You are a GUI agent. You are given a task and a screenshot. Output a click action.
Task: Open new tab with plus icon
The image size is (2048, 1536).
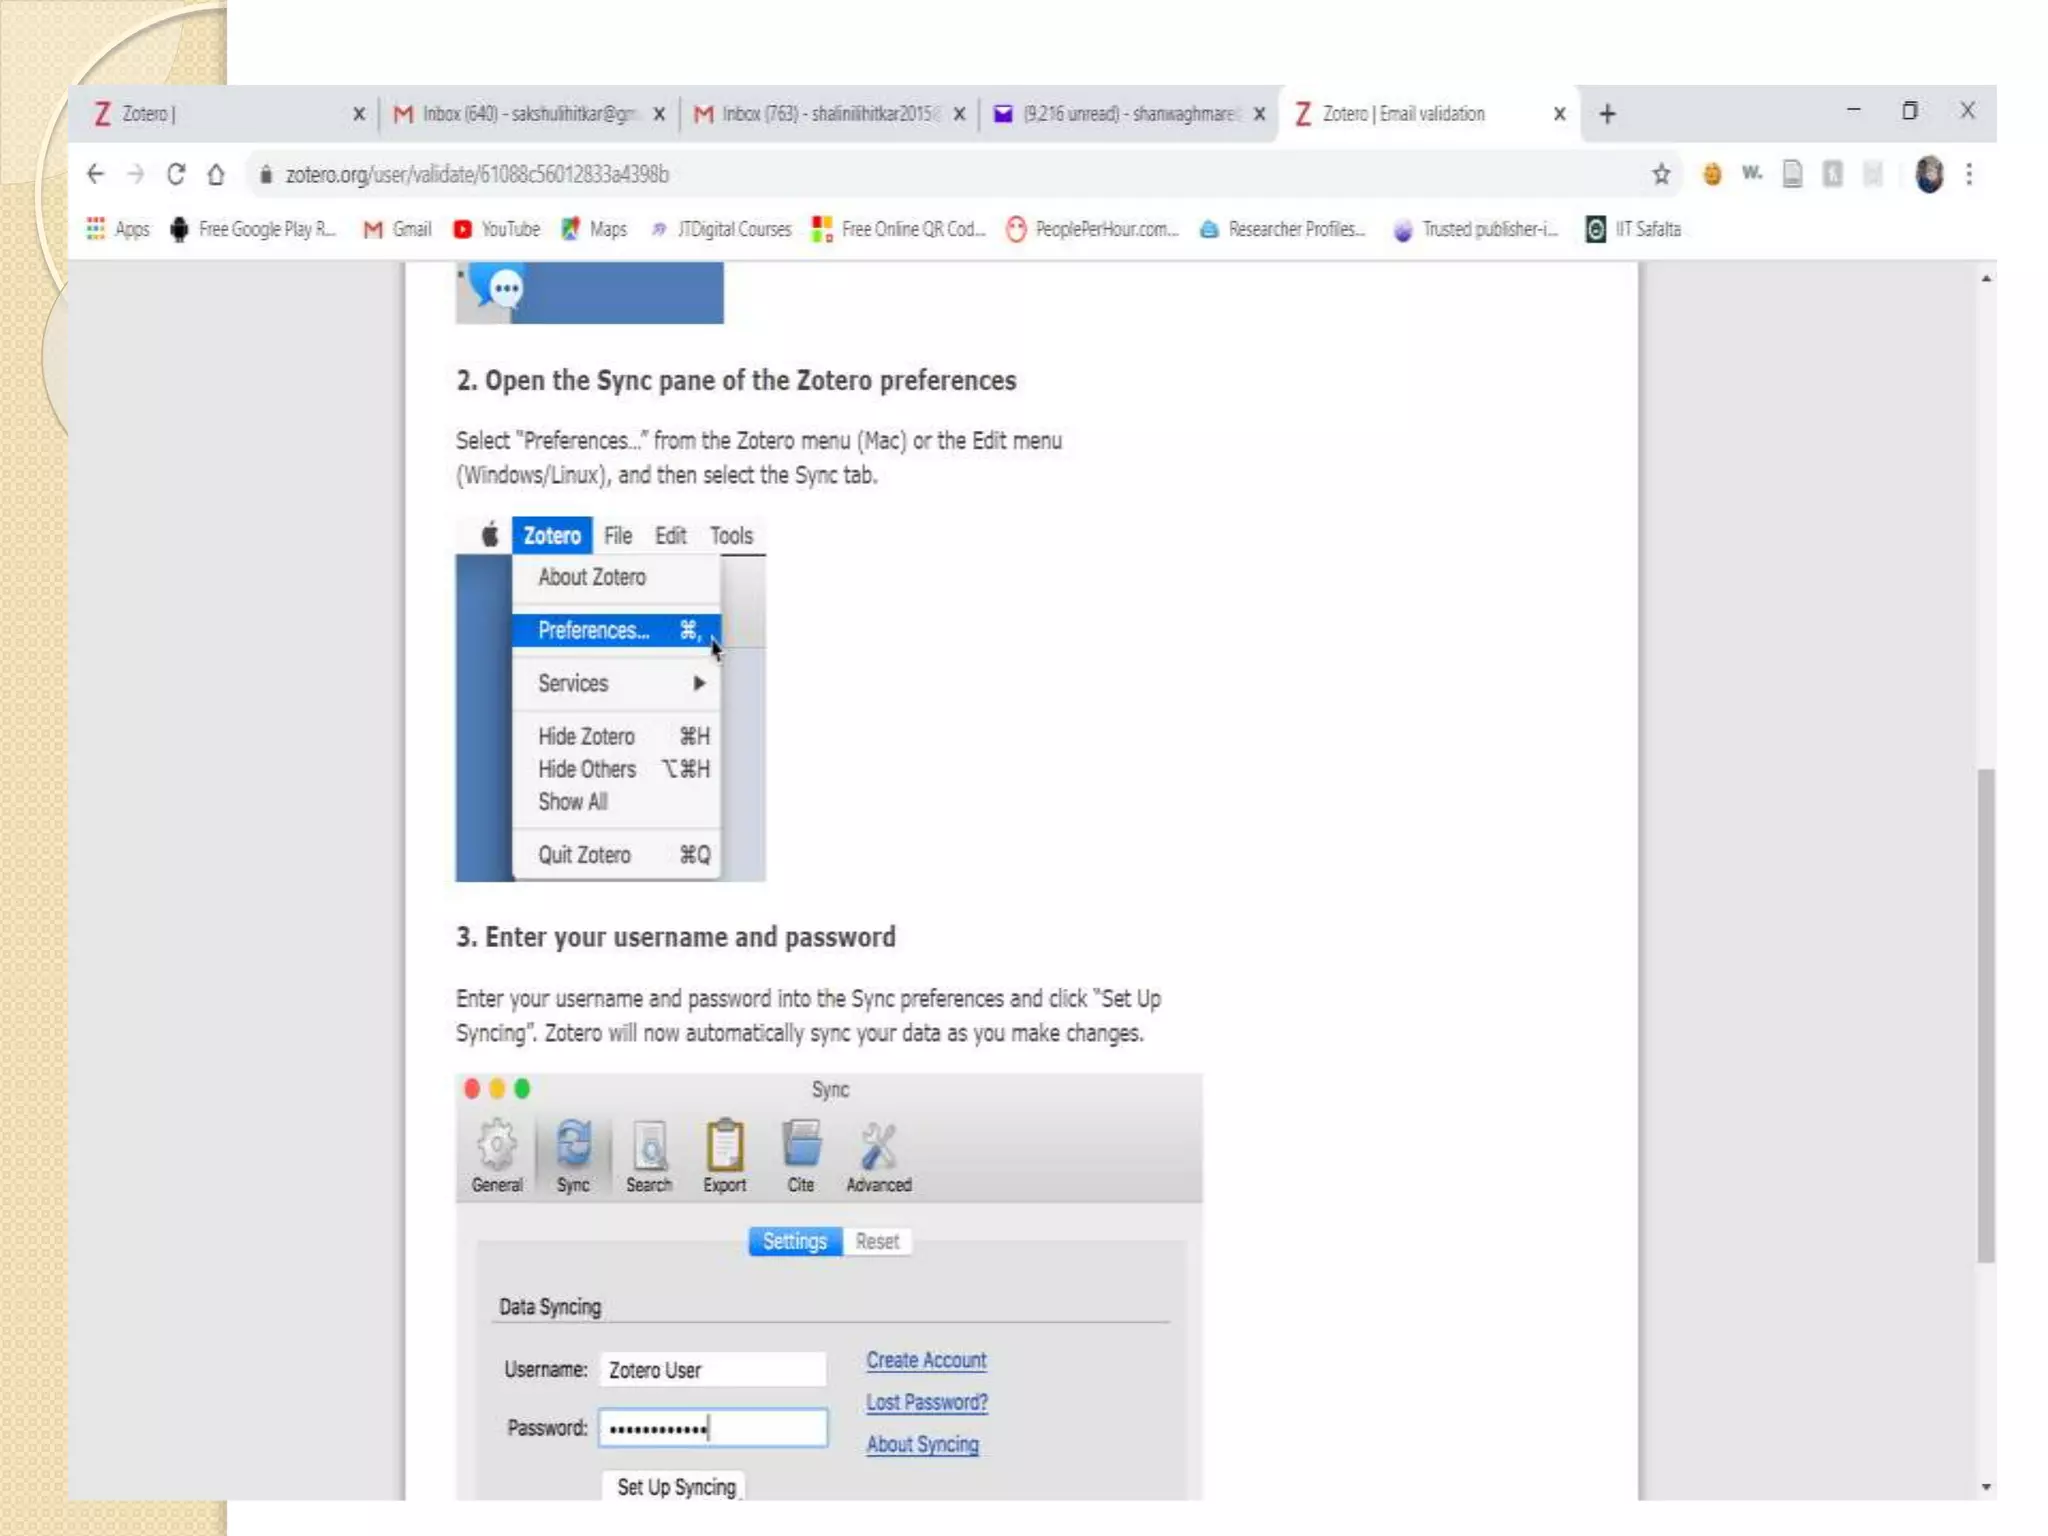click(x=1607, y=114)
